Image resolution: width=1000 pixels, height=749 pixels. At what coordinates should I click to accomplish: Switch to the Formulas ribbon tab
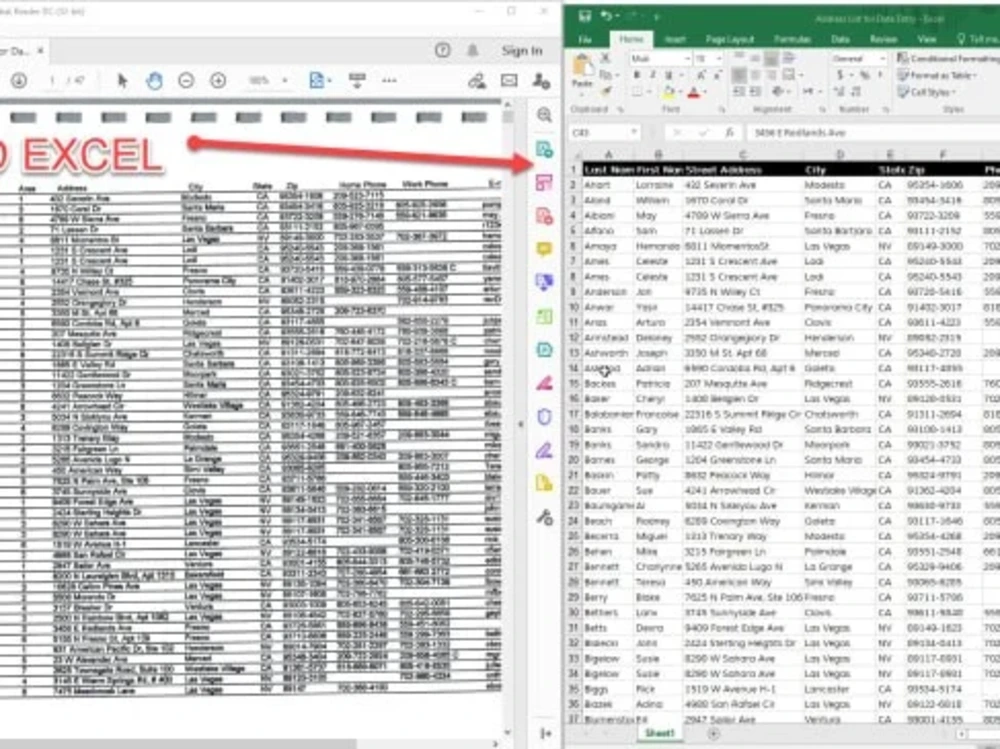point(793,40)
